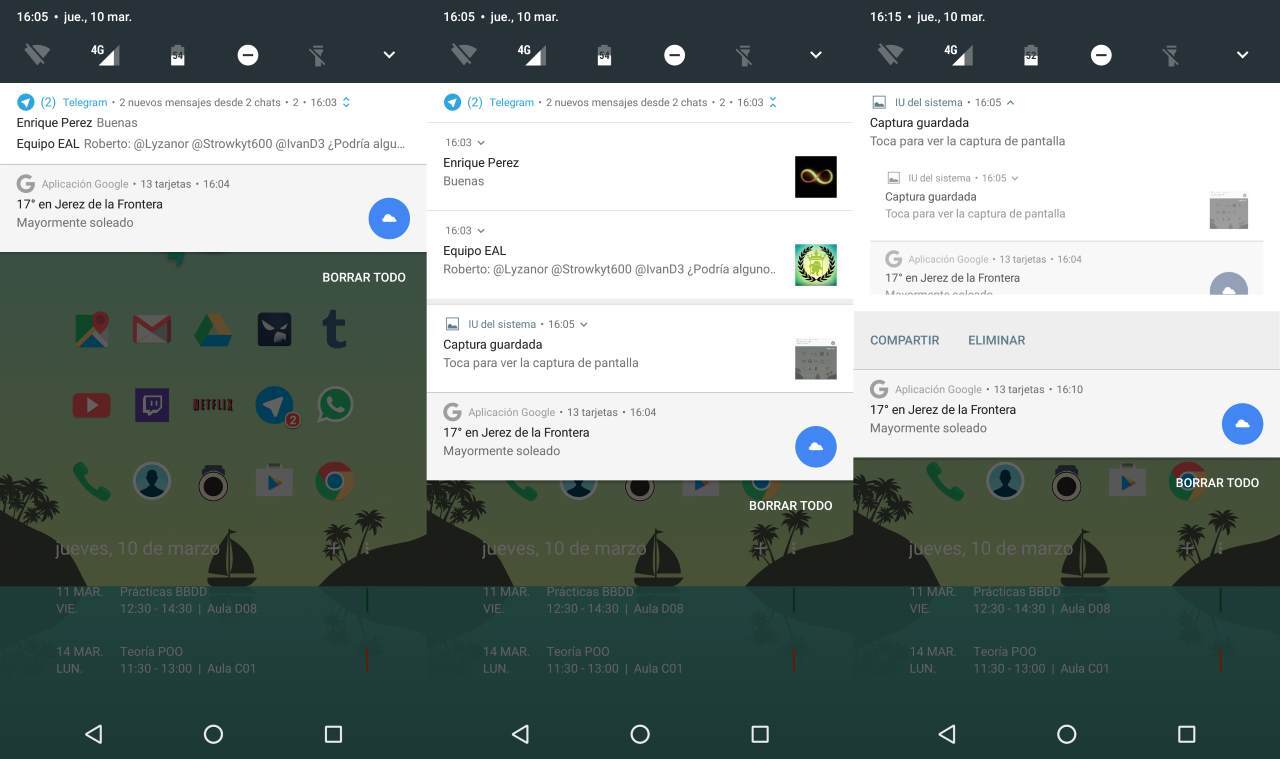Open Equipo EAL group avatar thumbnail
The width and height of the screenshot is (1280, 759).
coord(816,265)
